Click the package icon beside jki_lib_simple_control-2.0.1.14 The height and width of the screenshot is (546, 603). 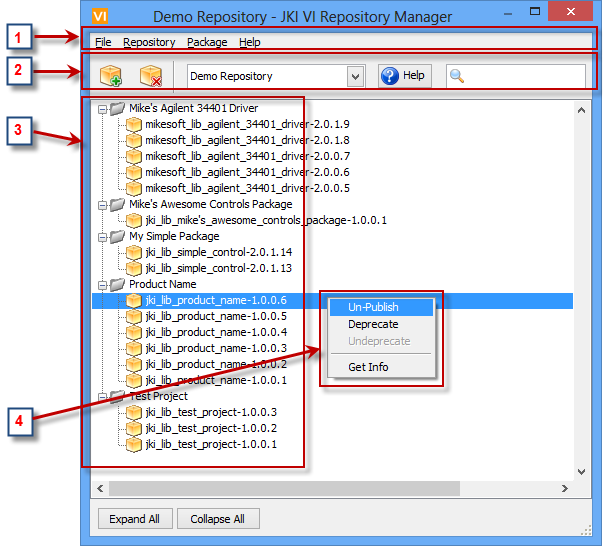click(134, 252)
